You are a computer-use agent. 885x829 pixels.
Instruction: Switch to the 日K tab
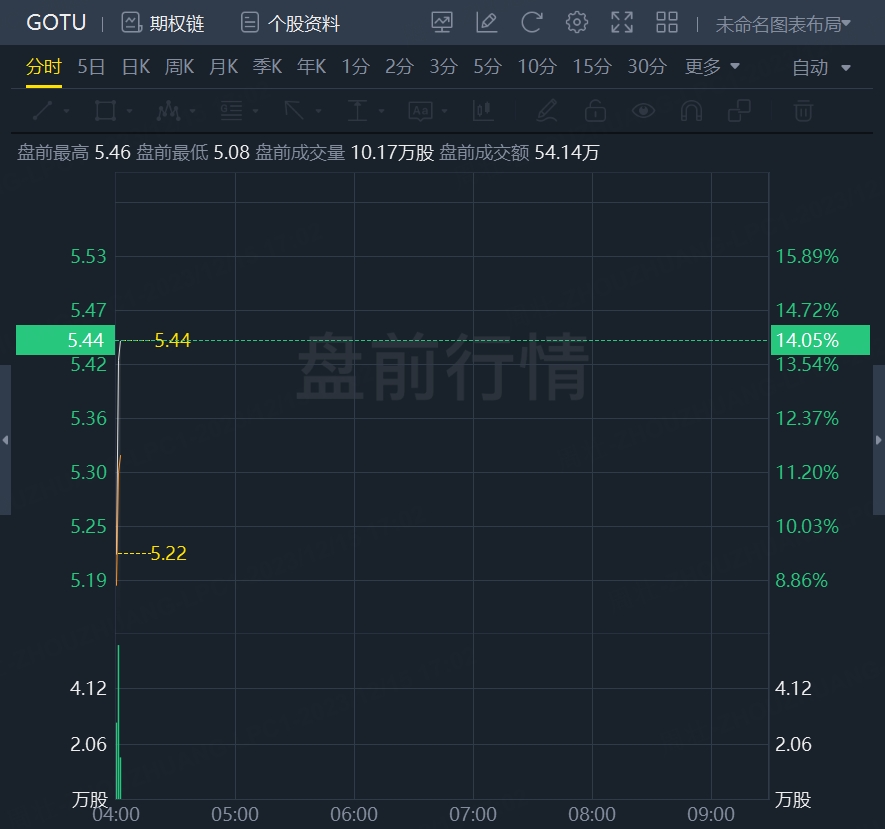pos(136,67)
